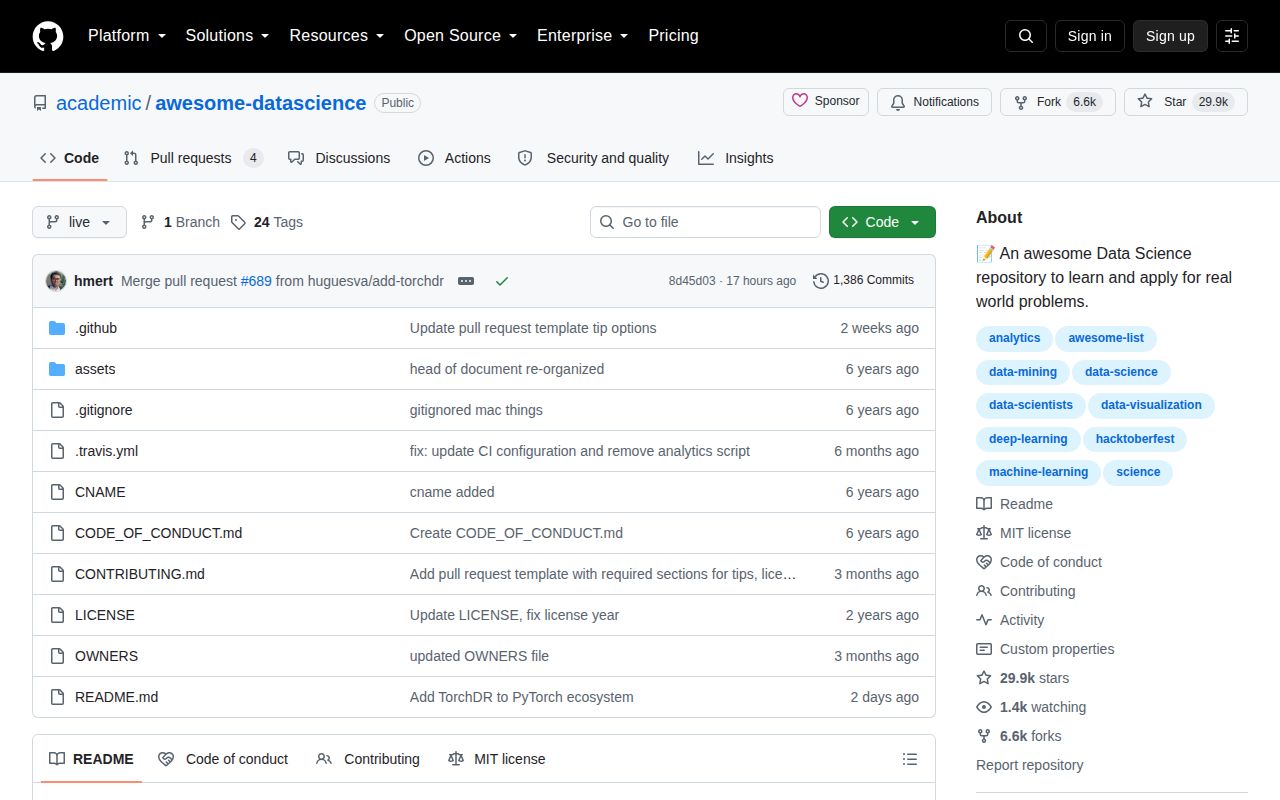1280x800 pixels.
Task: Open the awesome-datascience repository link
Action: pyautogui.click(x=261, y=103)
